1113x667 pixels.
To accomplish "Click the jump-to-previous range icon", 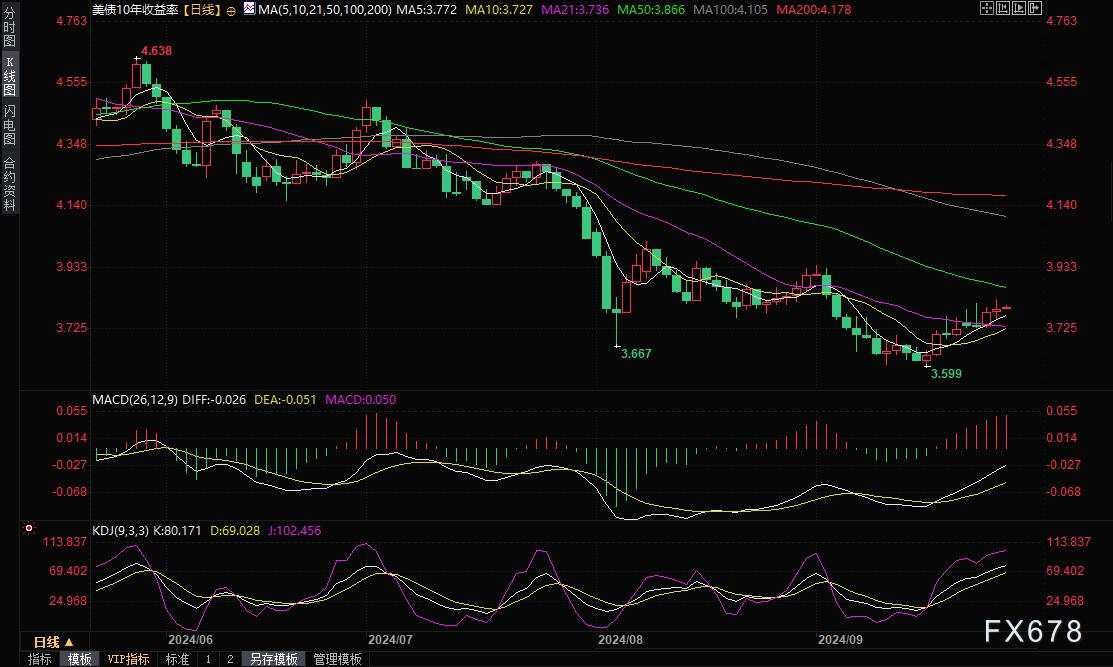I will click(1003, 9).
